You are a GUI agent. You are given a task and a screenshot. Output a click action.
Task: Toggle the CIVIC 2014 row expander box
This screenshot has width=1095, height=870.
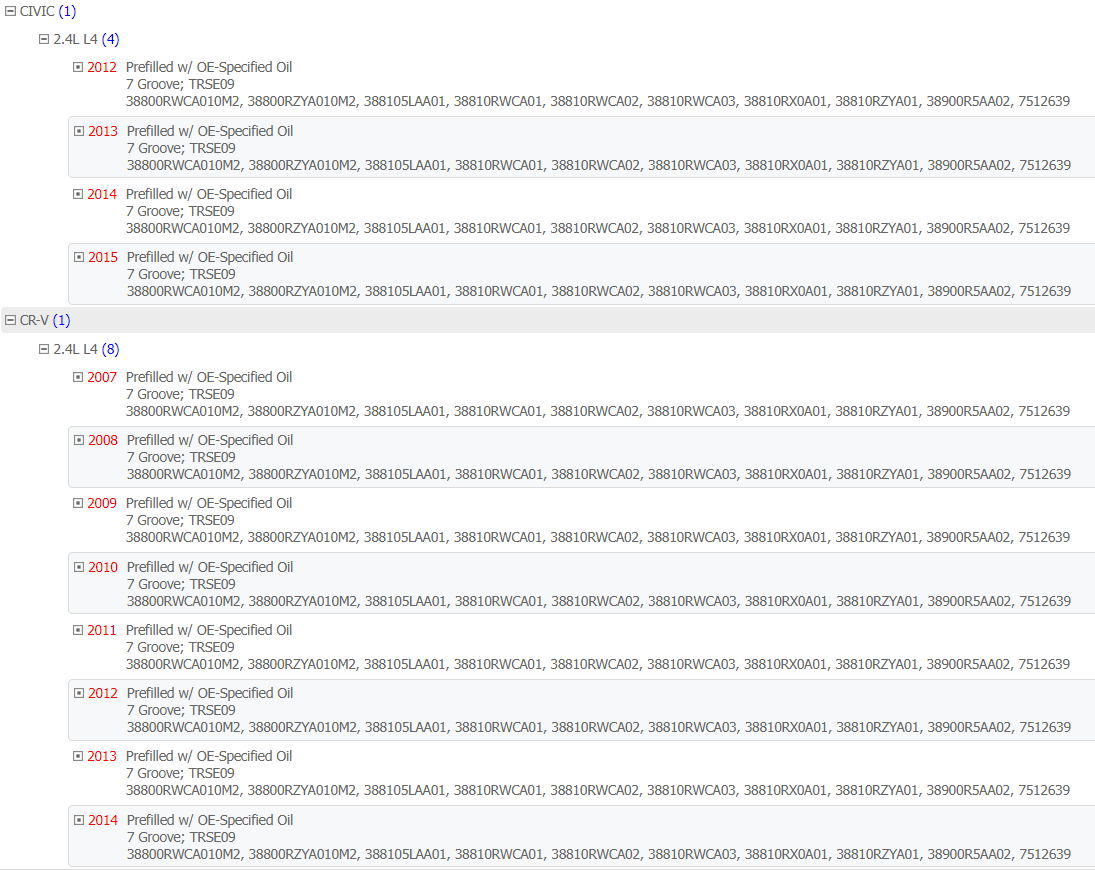point(78,194)
